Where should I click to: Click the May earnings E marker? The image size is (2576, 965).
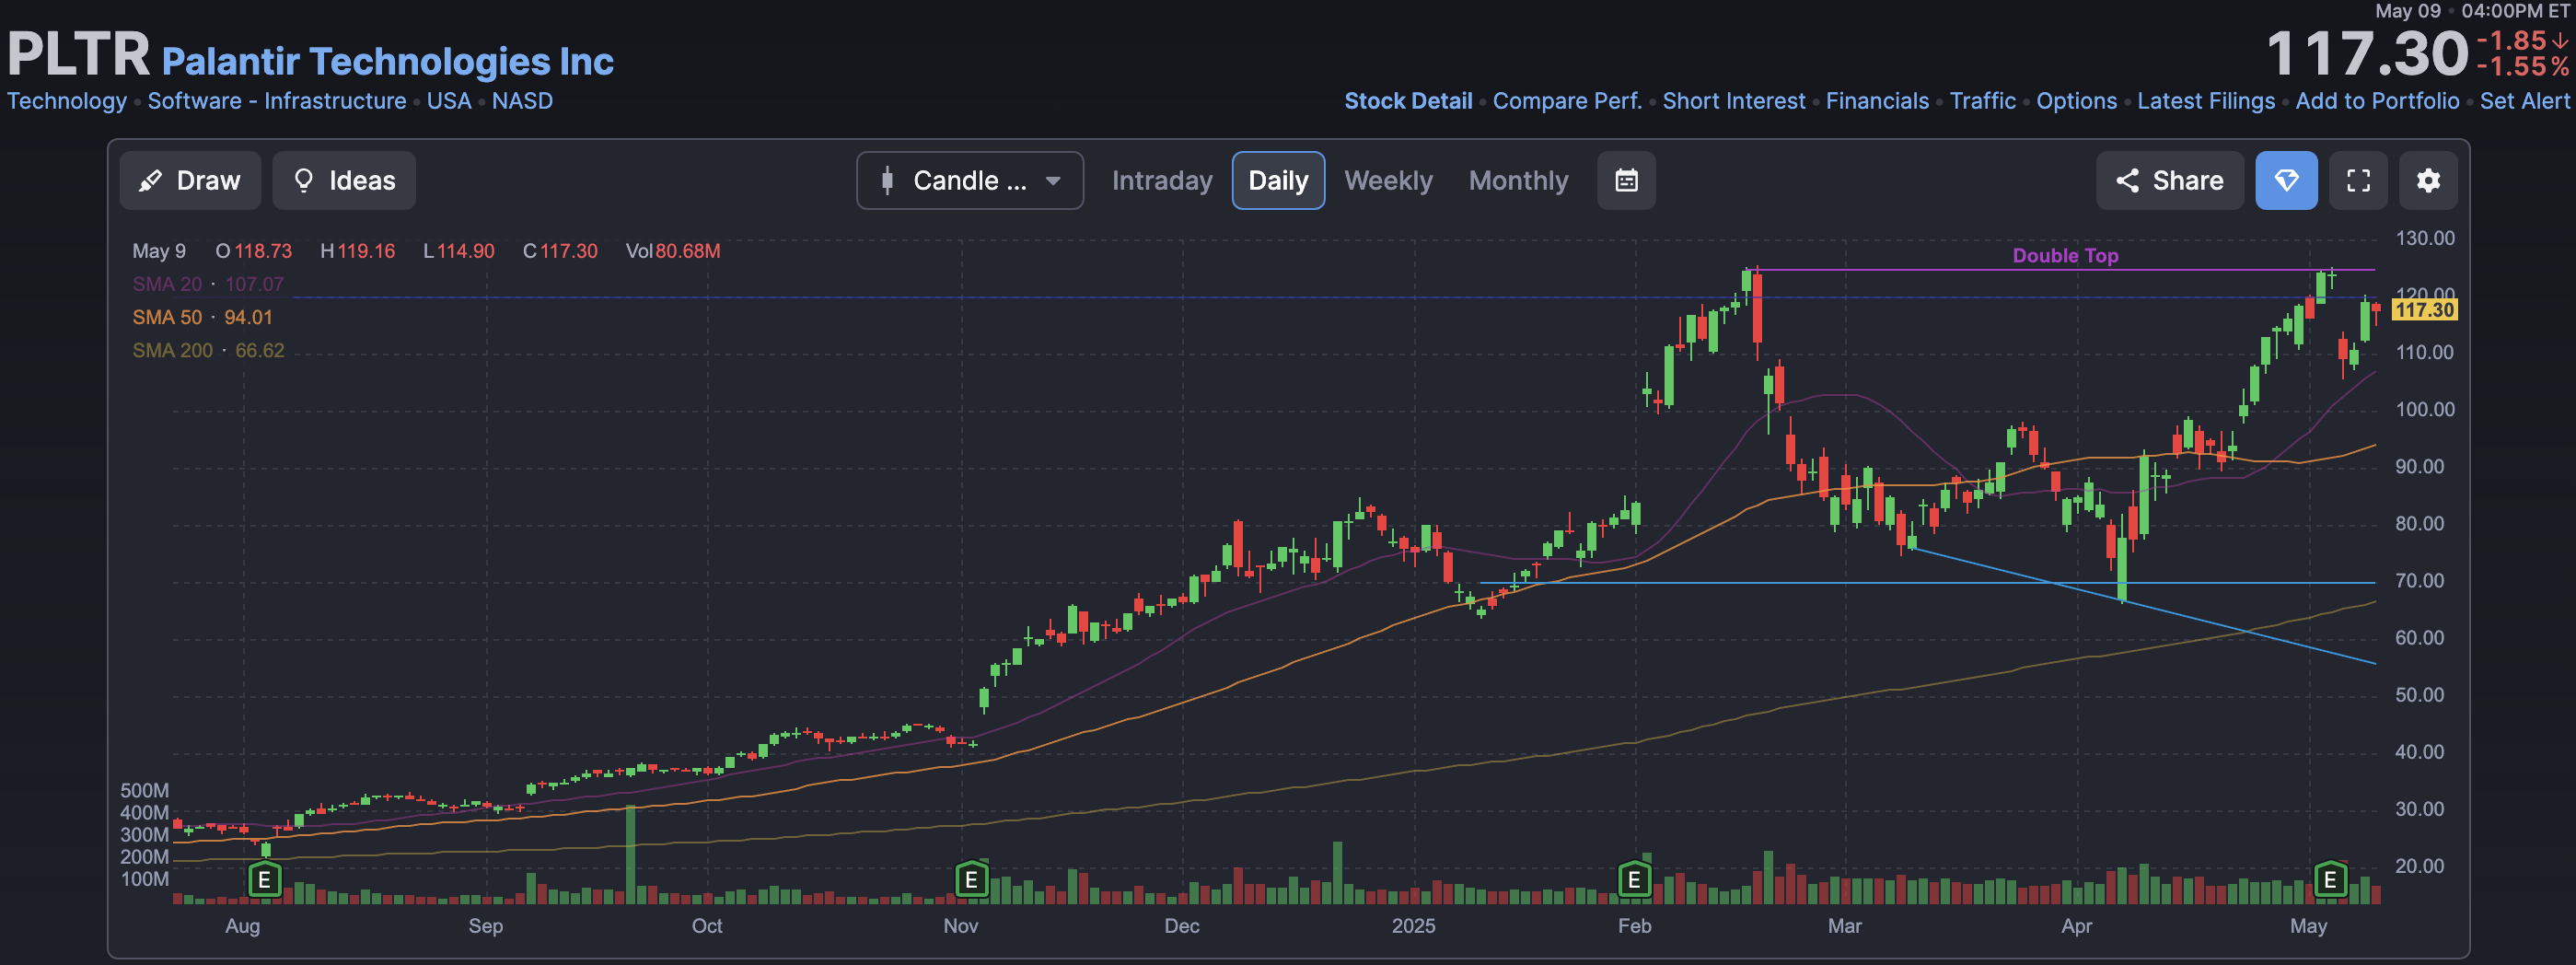[x=2330, y=880]
